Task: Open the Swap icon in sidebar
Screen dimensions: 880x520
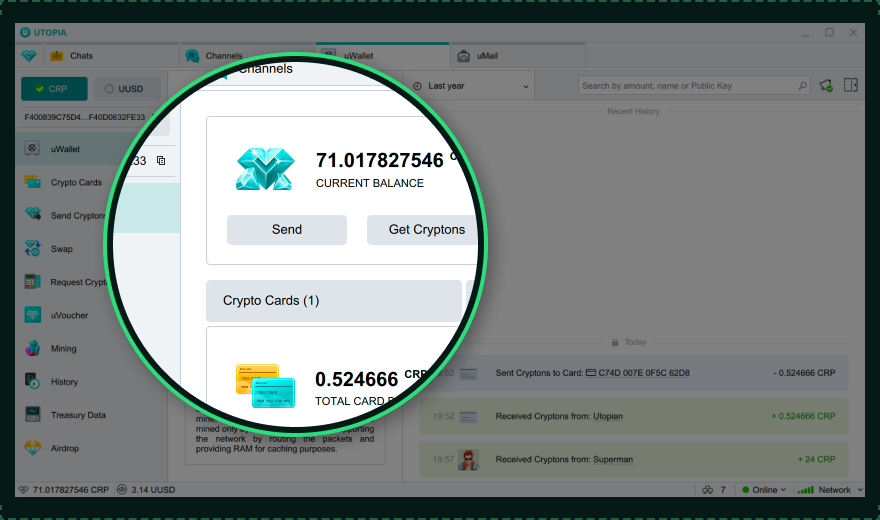Action: coord(33,248)
